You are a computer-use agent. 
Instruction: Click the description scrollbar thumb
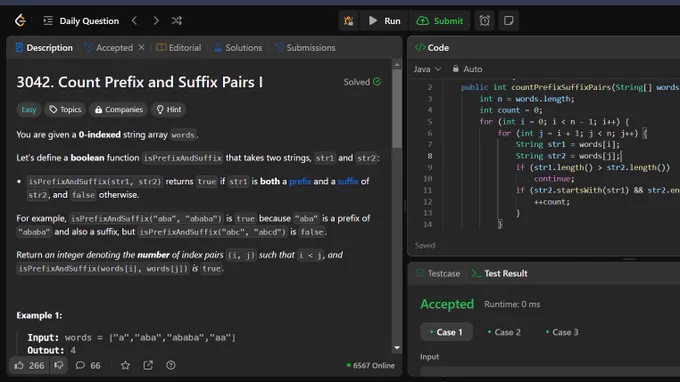[x=397, y=108]
